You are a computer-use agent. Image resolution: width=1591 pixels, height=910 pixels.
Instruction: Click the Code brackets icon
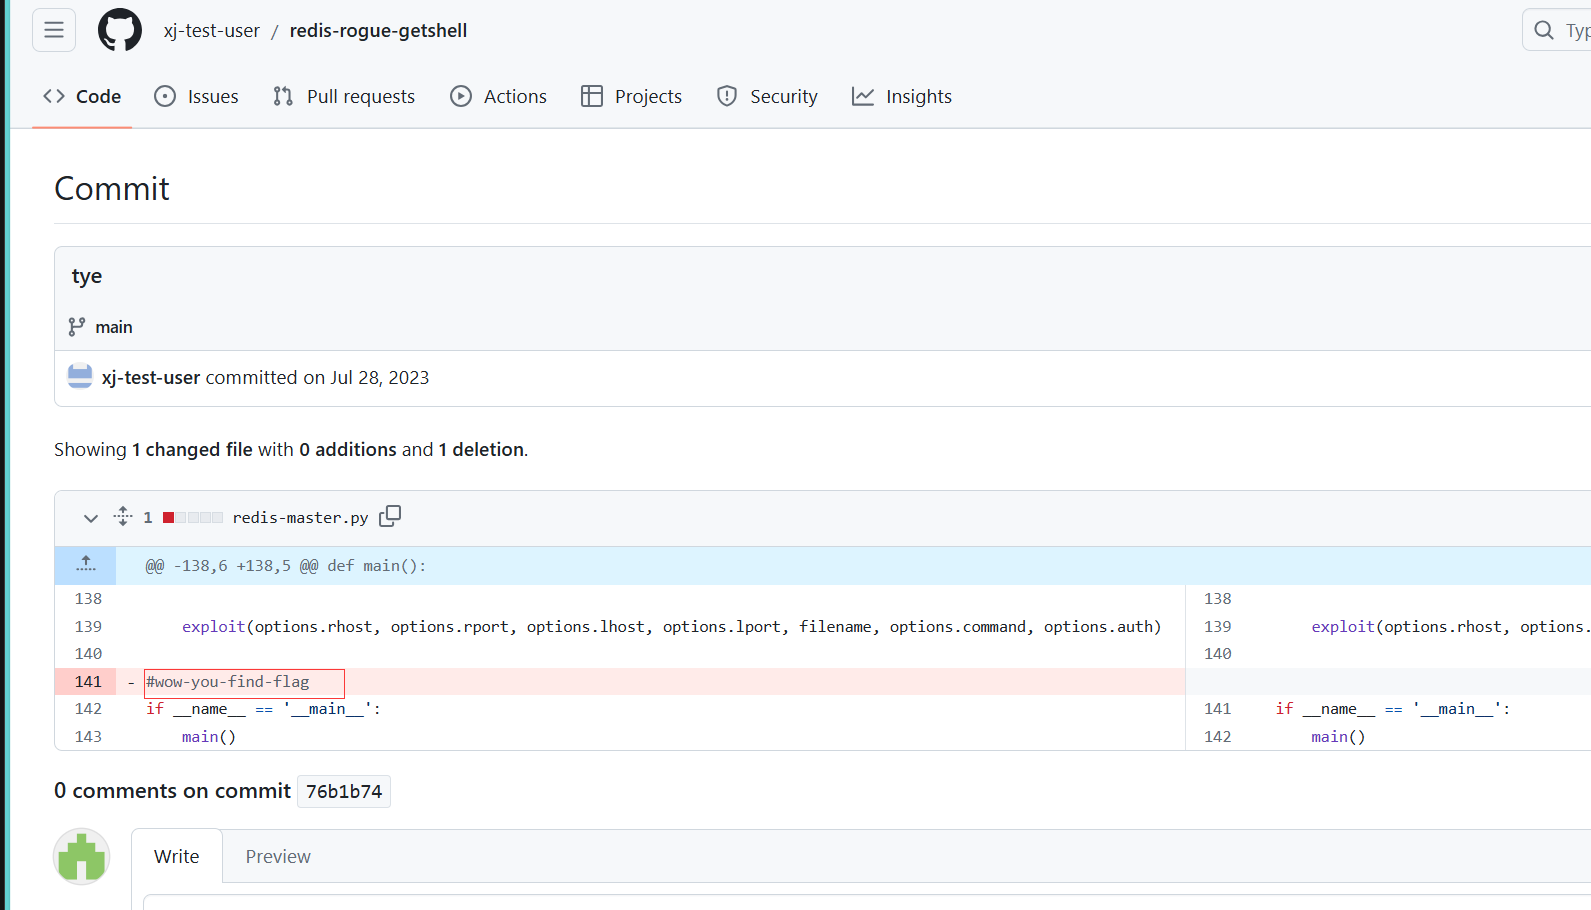click(54, 96)
